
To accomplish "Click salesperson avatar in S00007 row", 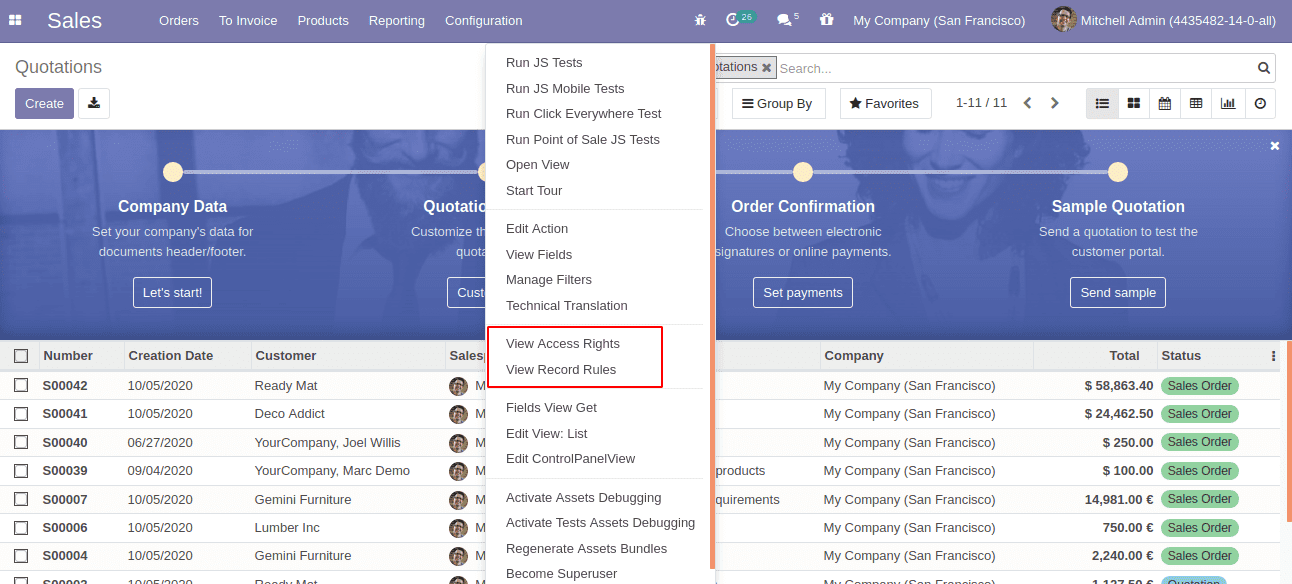I will pos(459,500).
